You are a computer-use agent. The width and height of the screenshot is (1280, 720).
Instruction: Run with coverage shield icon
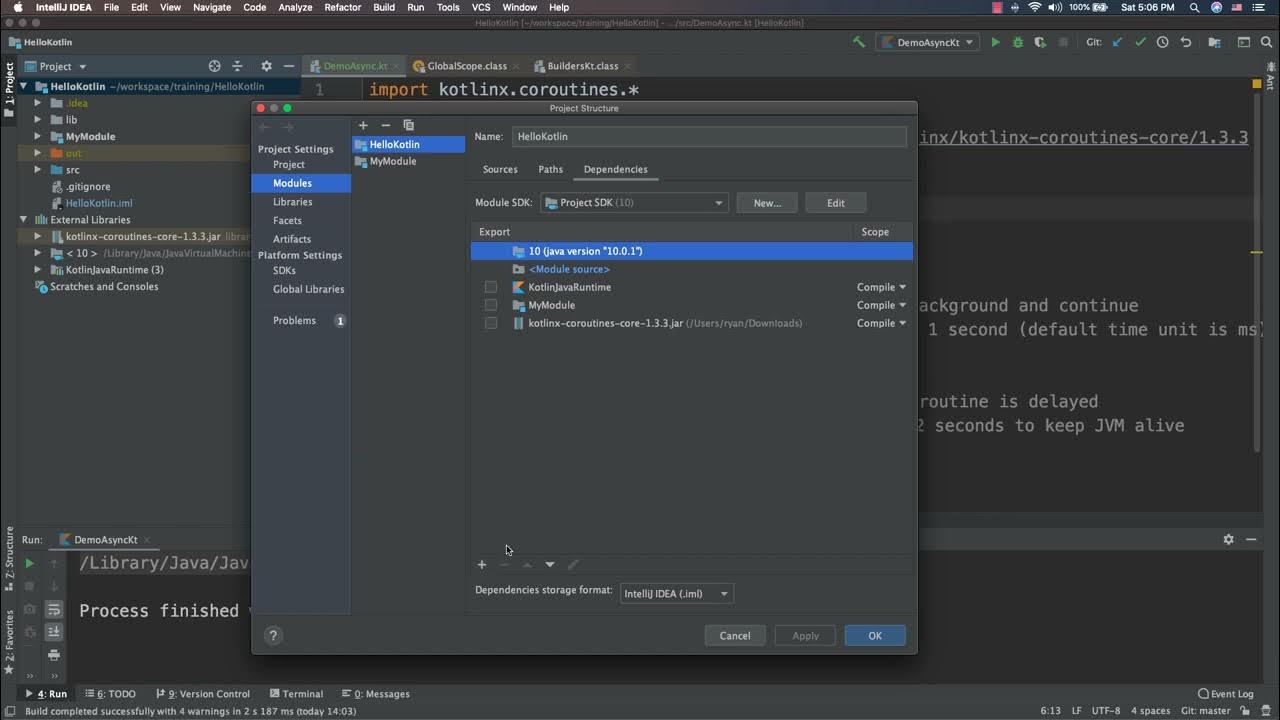coord(1040,42)
